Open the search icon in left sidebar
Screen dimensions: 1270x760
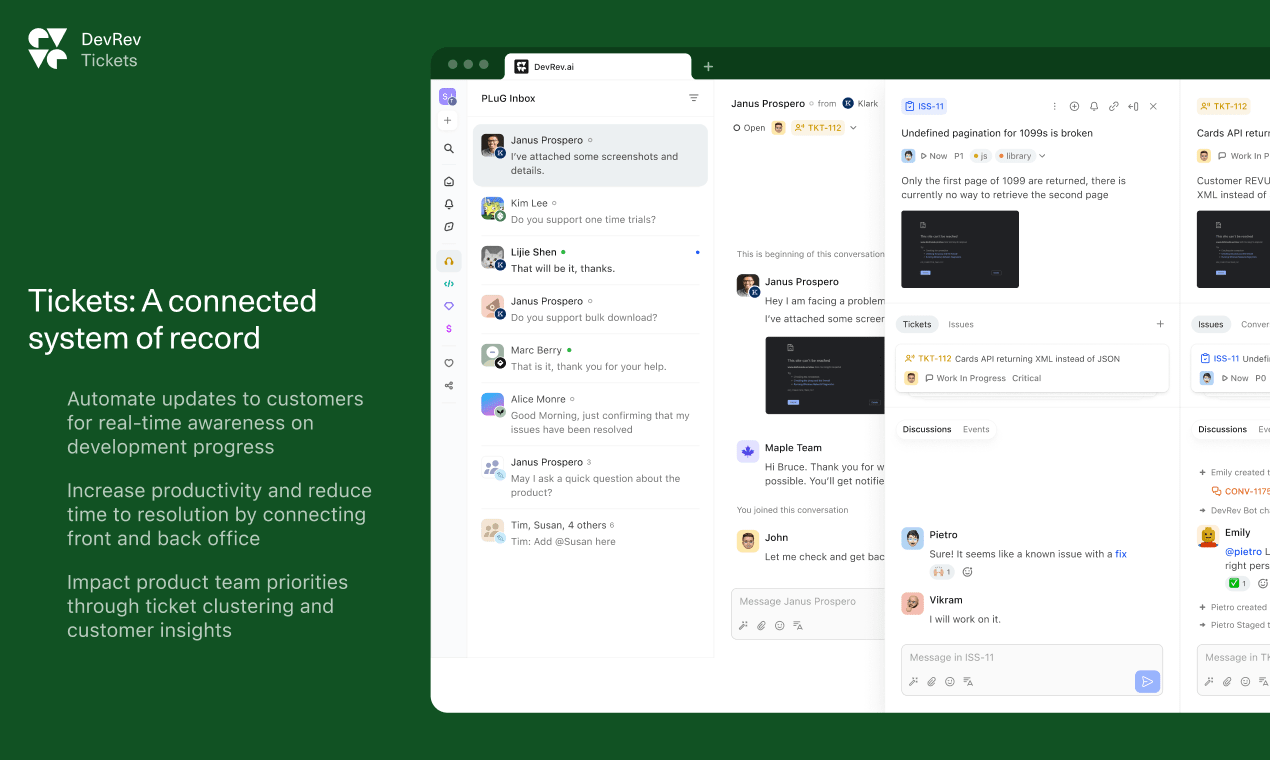click(x=449, y=148)
